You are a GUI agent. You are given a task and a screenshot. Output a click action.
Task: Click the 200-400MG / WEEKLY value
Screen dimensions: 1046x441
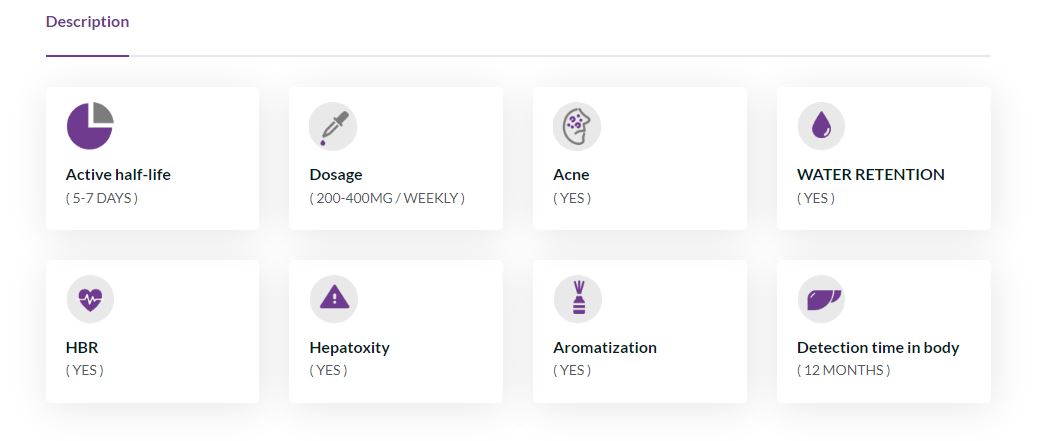[x=387, y=198]
